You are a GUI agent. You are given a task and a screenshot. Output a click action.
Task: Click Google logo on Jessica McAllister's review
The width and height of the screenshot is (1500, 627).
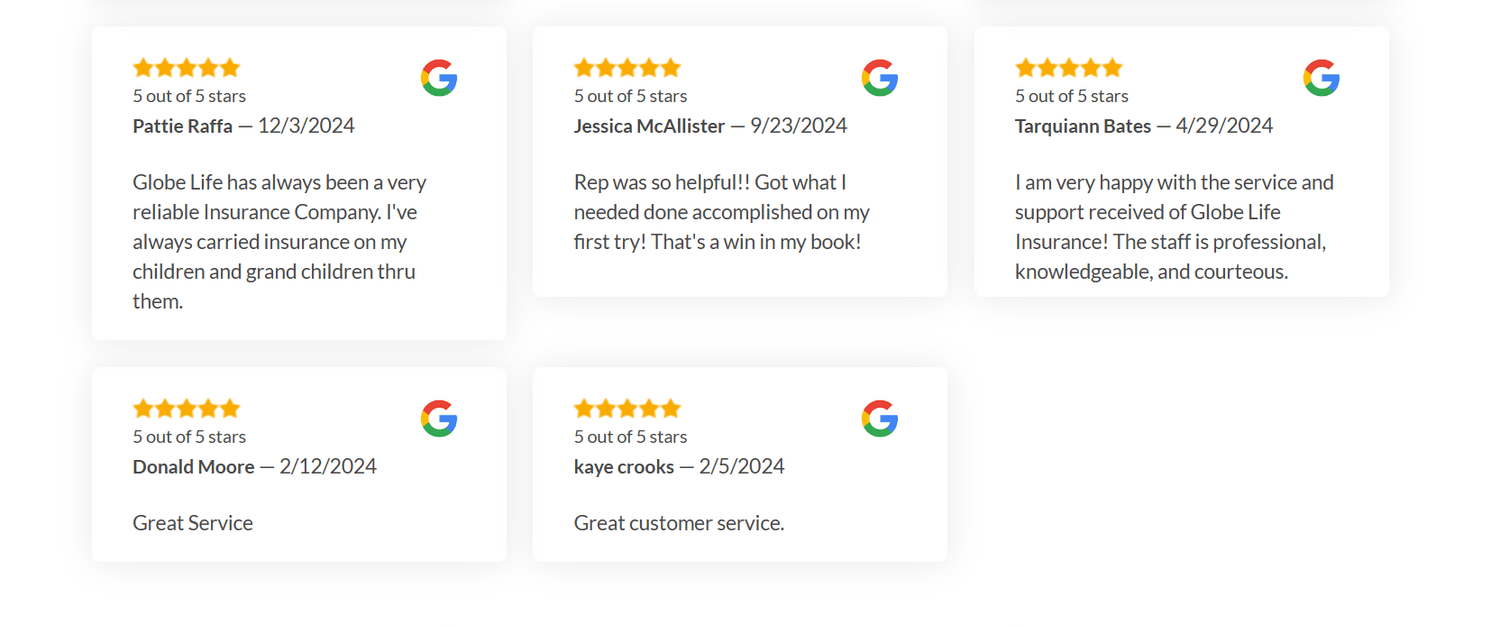point(880,78)
